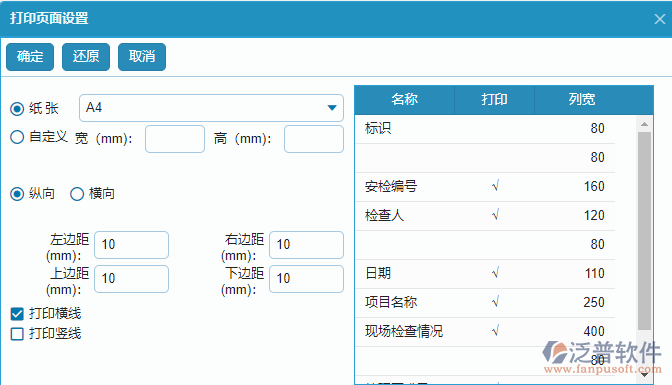The height and width of the screenshot is (385, 672).
Task: Toggle print checkmark for 日期 row
Action: click(x=495, y=273)
